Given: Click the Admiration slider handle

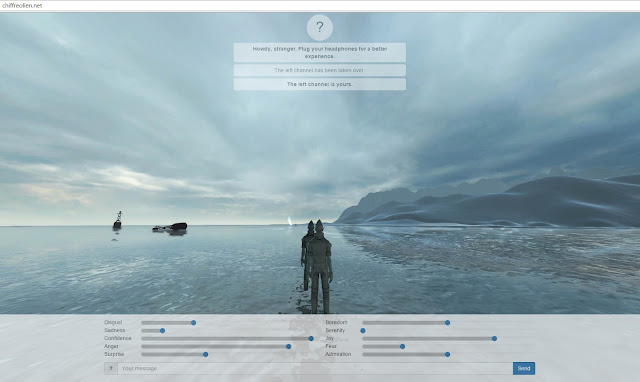Looking at the screenshot, I should (447, 354).
